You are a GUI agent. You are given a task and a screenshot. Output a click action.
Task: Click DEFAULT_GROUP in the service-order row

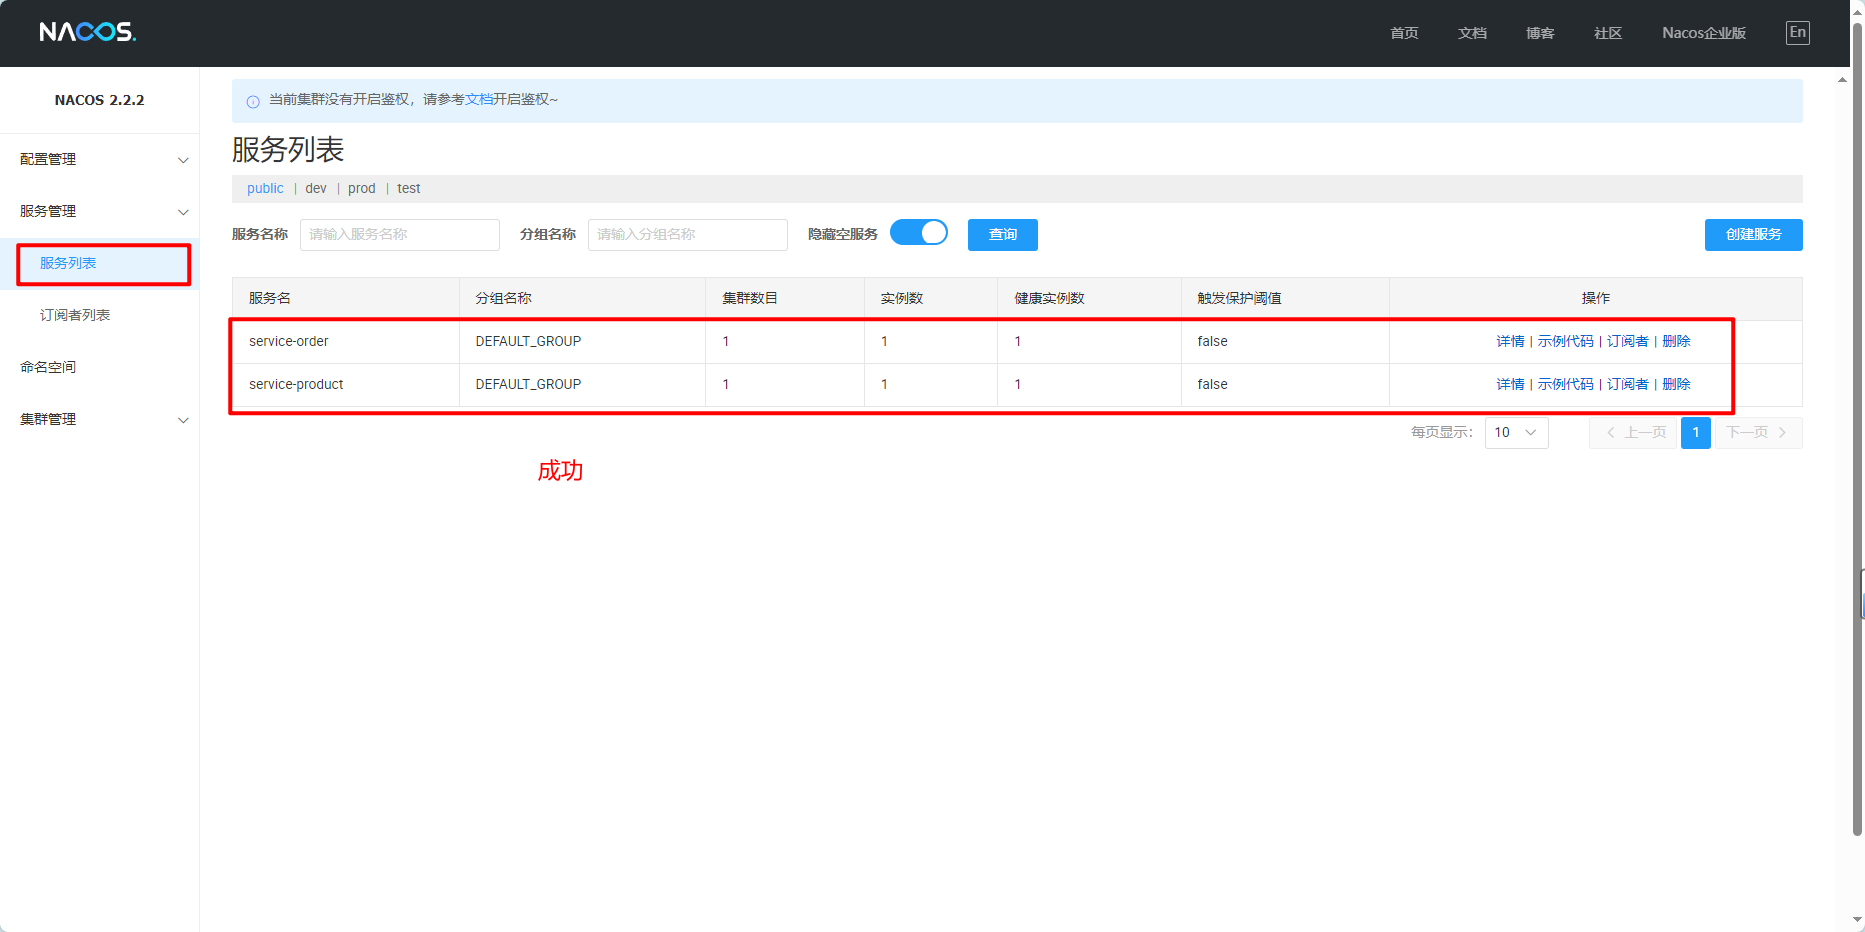528,342
